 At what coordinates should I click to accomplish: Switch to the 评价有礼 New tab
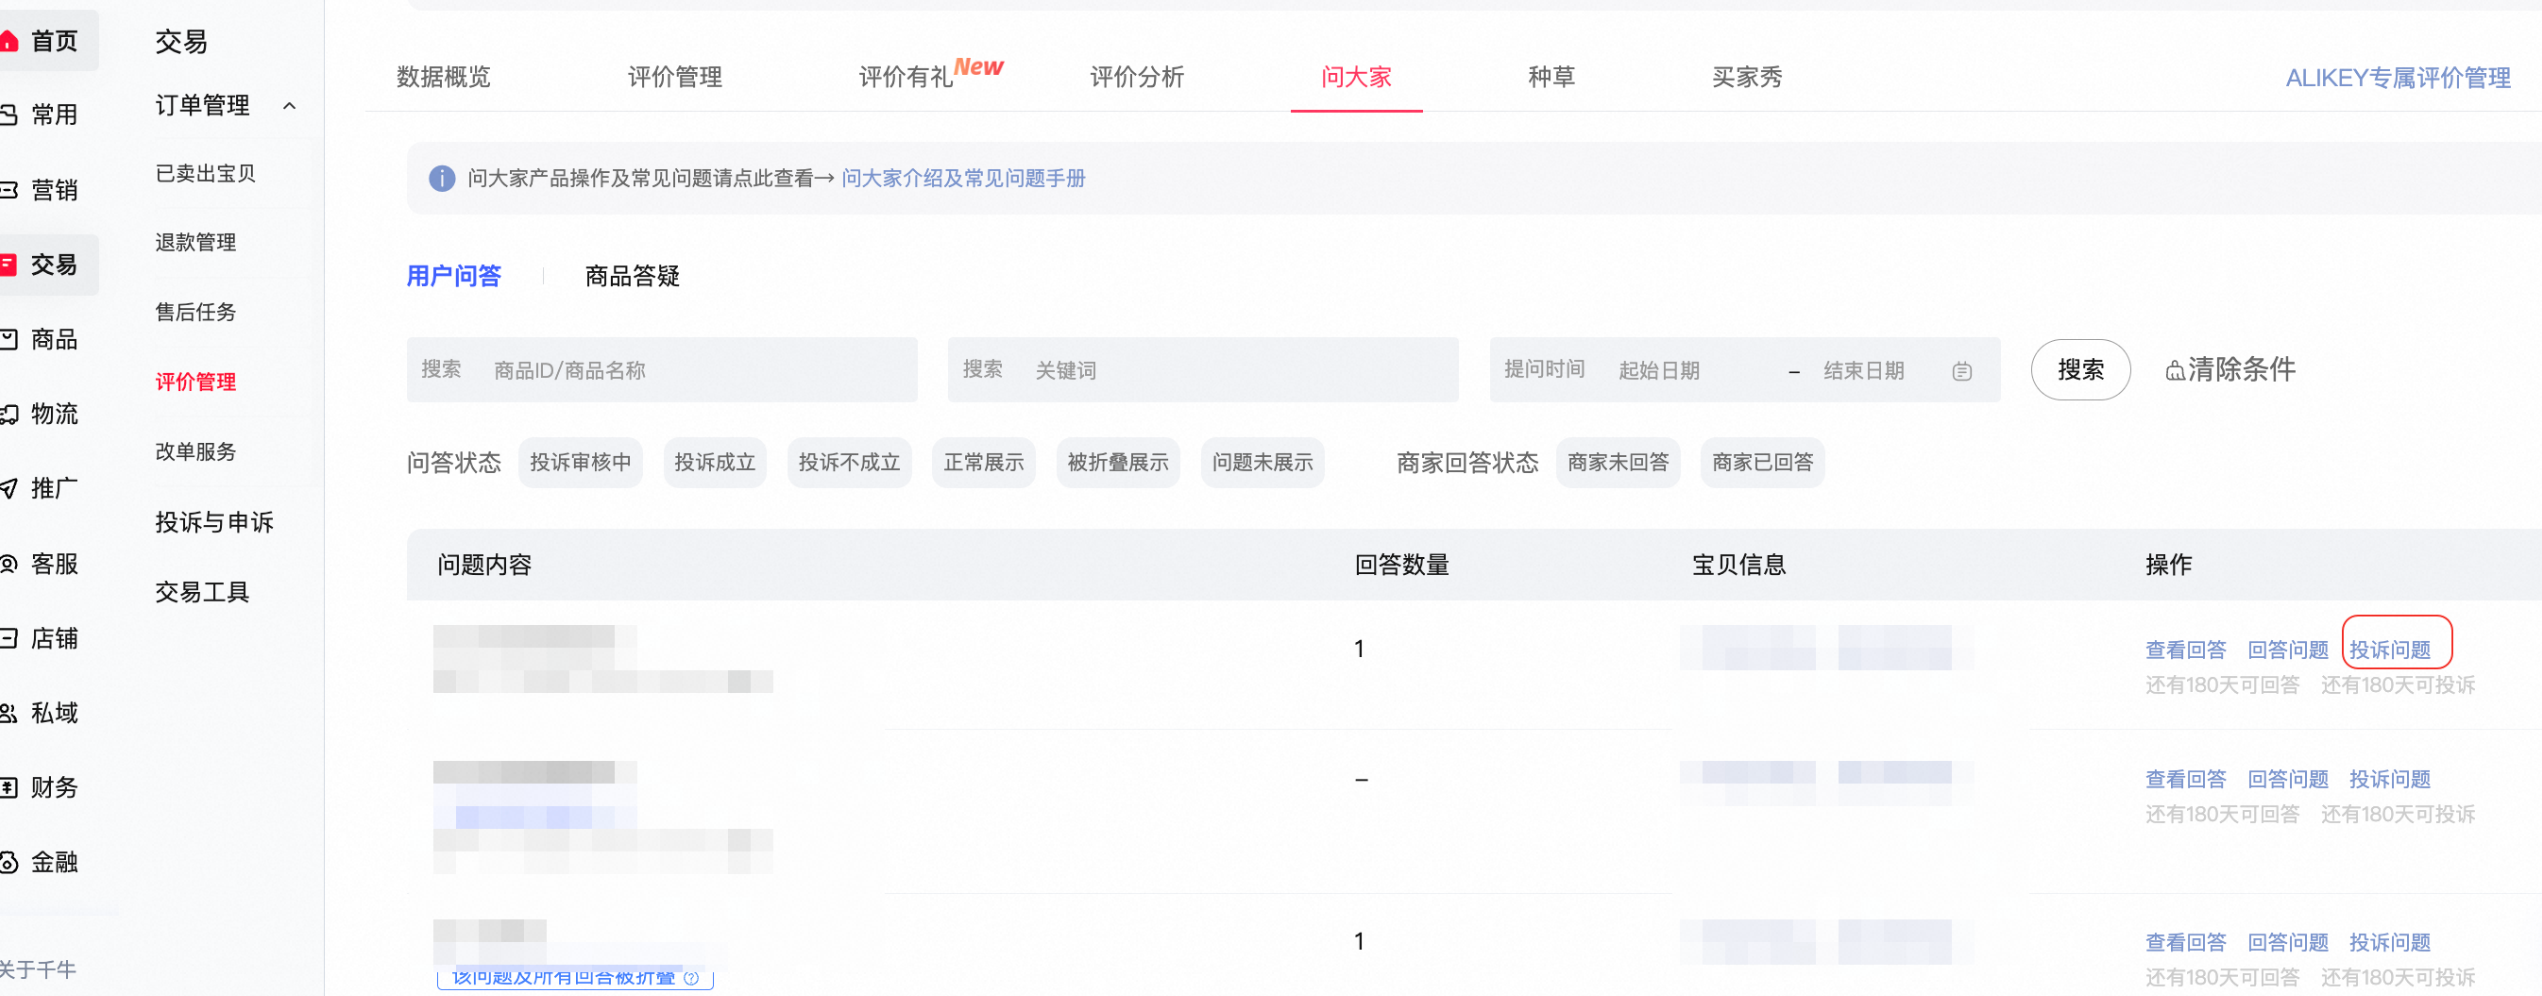pyautogui.click(x=931, y=74)
